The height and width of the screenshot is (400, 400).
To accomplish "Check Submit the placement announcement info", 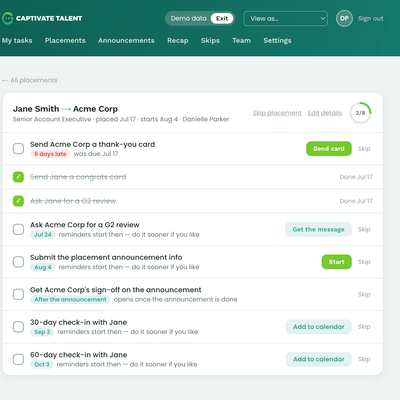I will (x=18, y=262).
